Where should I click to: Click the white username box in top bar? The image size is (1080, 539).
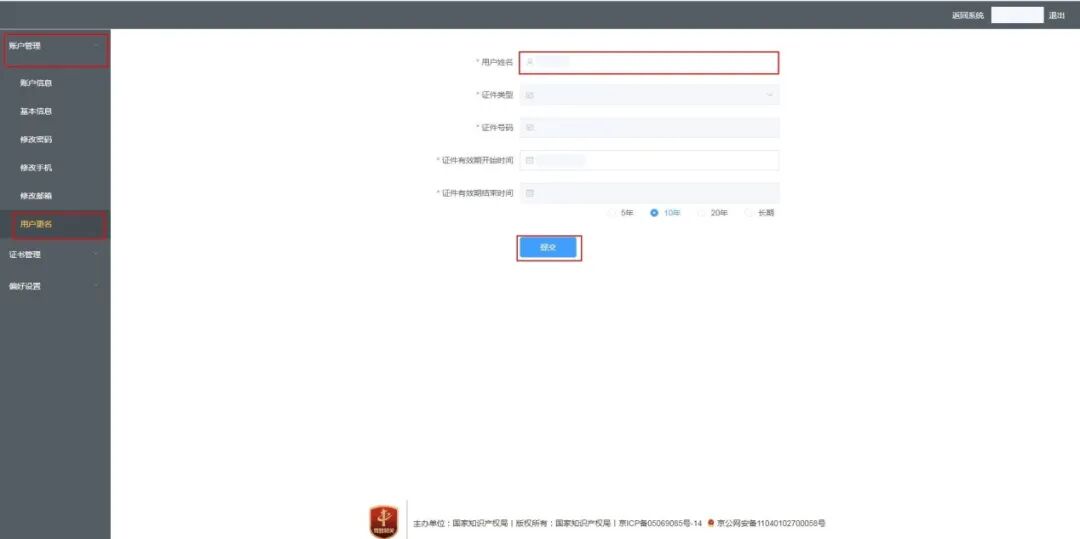click(x=1017, y=15)
